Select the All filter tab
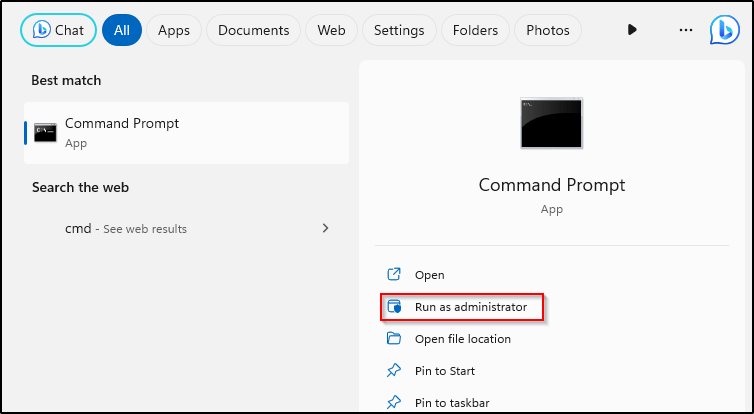The height and width of the screenshot is (414, 754). tap(121, 30)
